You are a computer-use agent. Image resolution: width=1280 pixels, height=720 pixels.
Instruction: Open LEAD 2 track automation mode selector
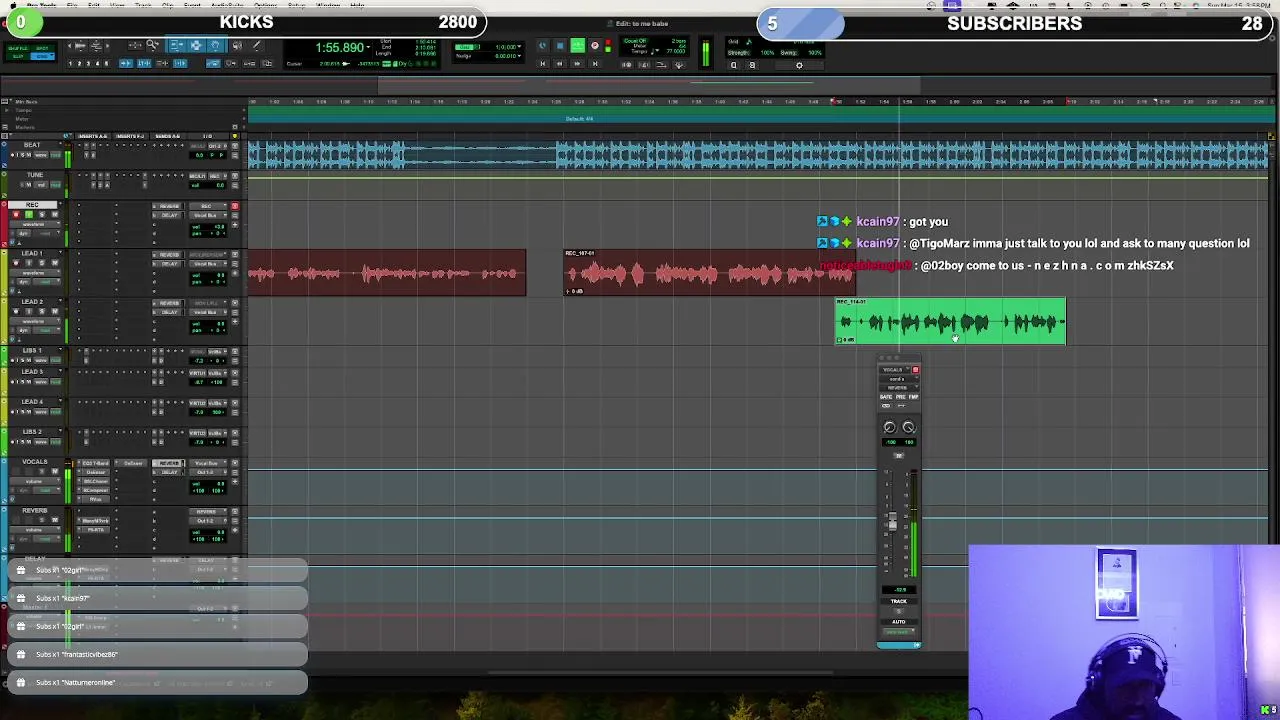tap(47, 330)
